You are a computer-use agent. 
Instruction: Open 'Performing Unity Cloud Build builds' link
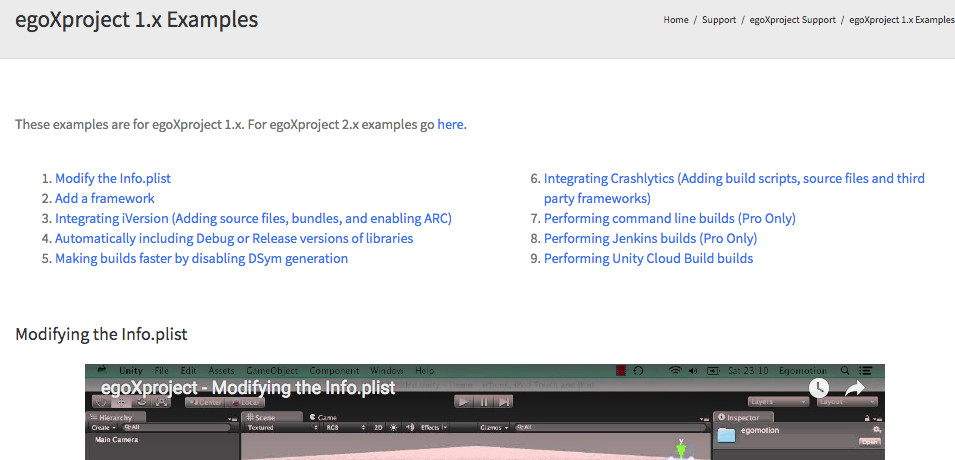648,258
